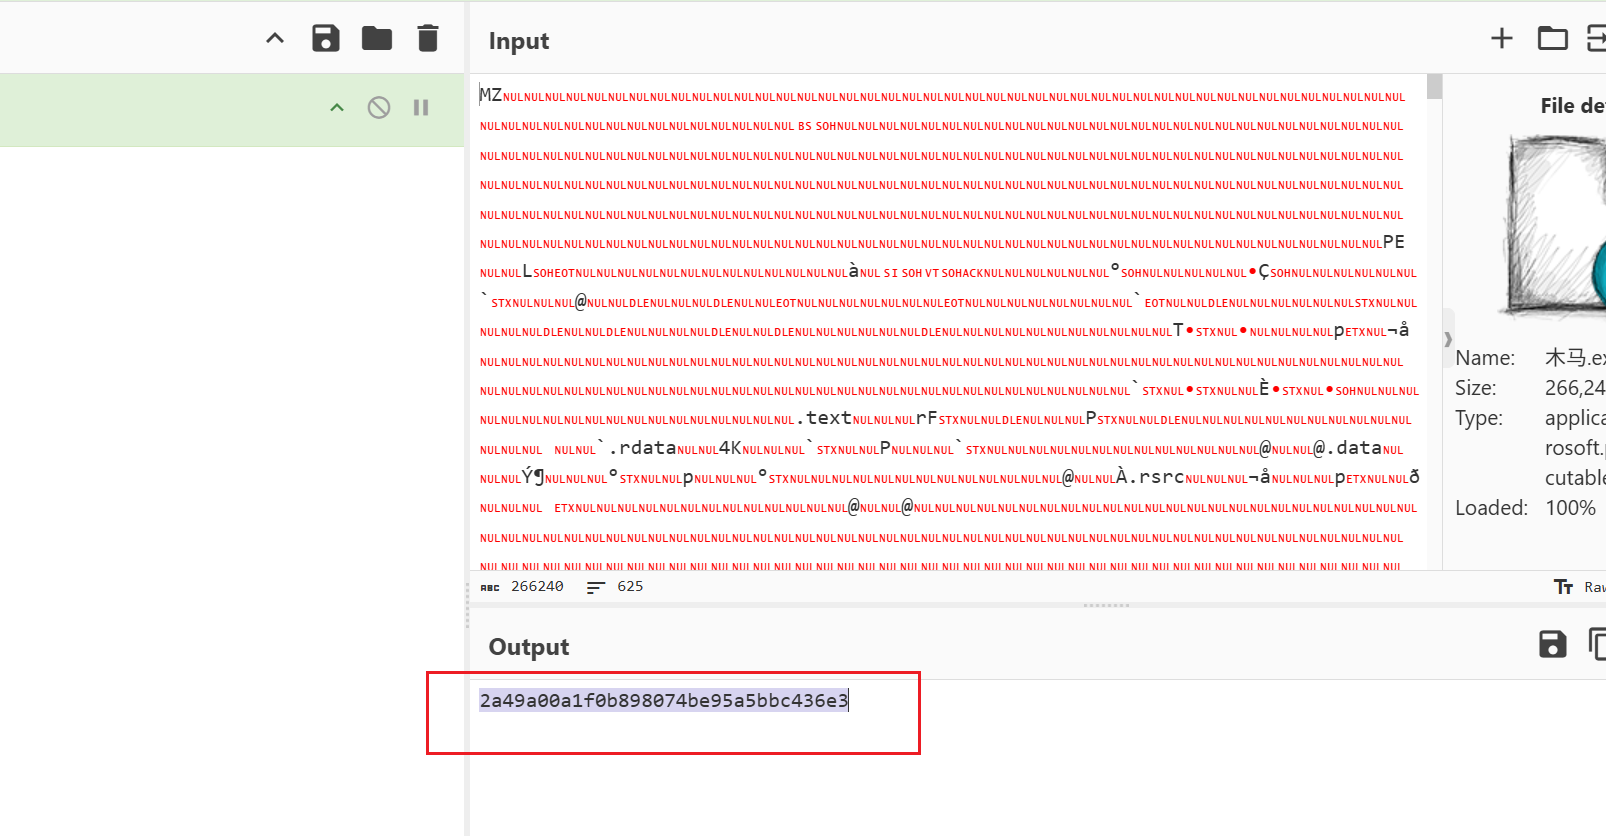The image size is (1606, 836).
Task: Click the input scrollbar thumb
Action: 1435,87
